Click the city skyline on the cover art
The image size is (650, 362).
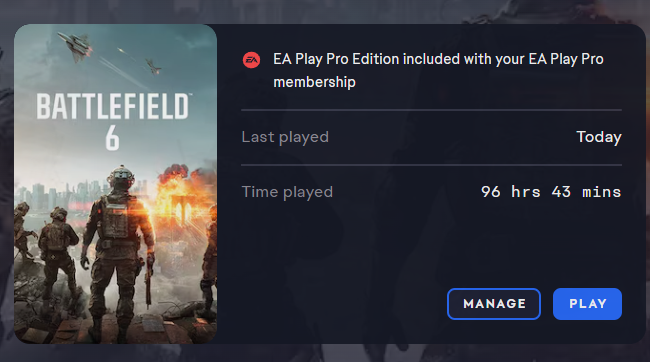click(x=62, y=195)
